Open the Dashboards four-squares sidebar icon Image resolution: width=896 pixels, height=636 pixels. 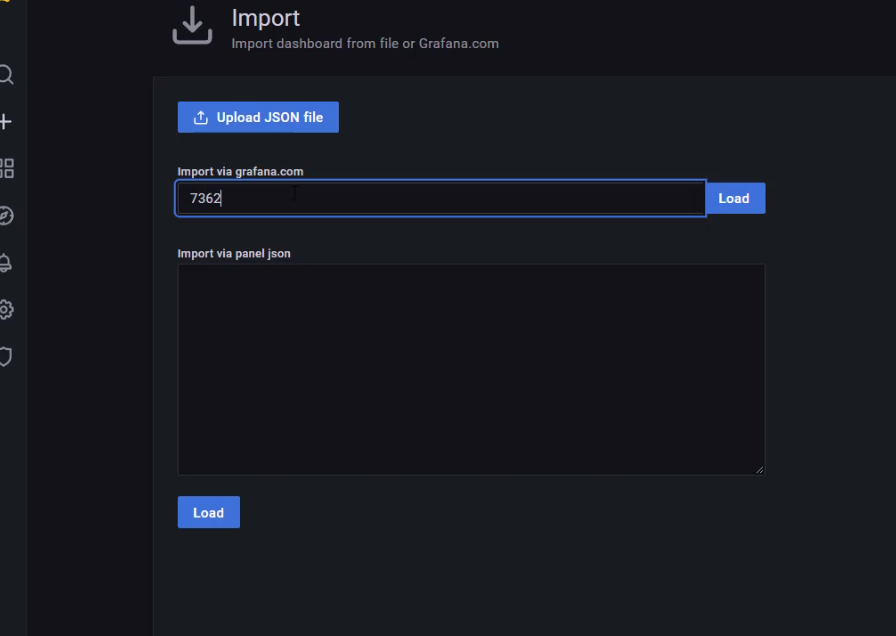[x=6, y=168]
